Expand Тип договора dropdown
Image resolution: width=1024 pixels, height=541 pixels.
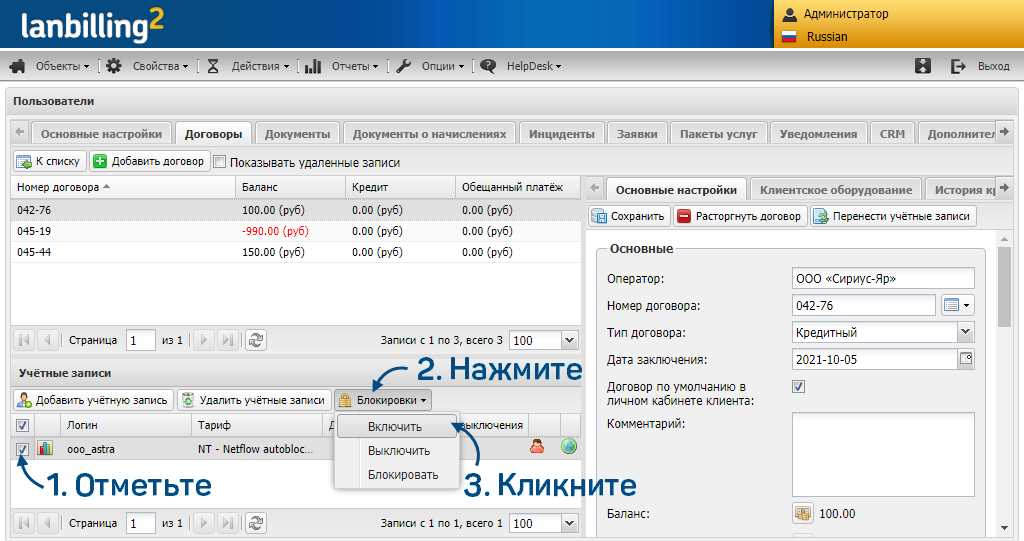(965, 332)
